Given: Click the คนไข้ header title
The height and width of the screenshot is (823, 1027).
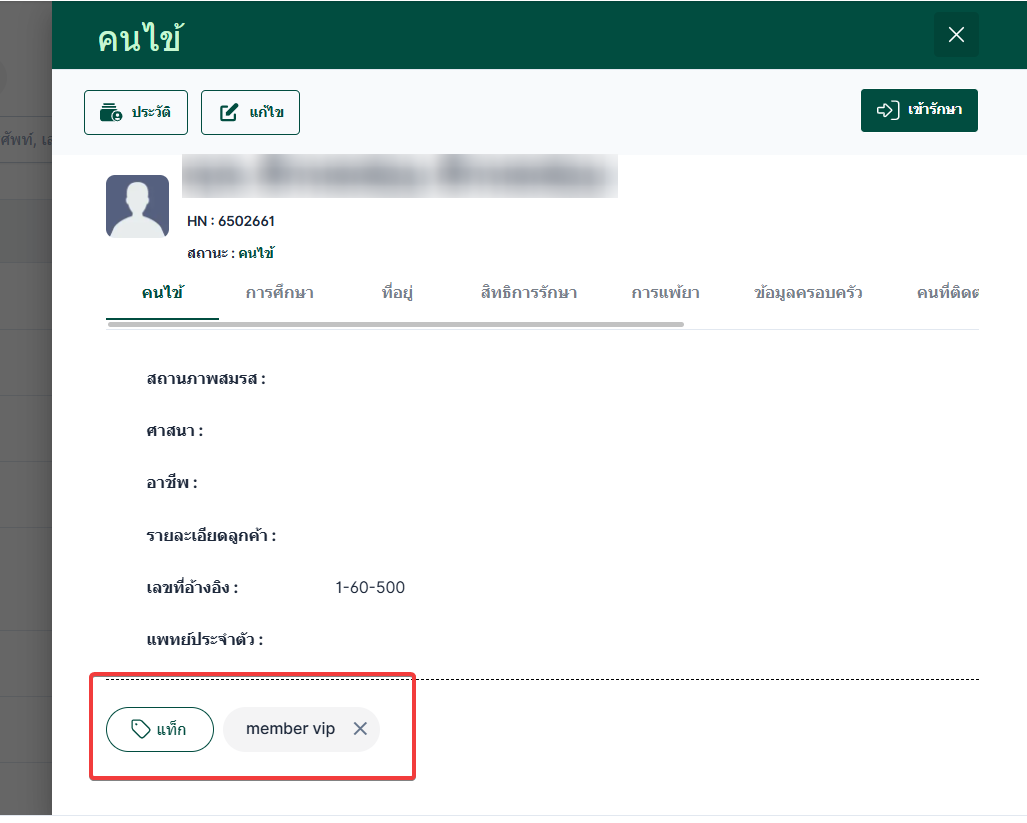Looking at the screenshot, I should 140,37.
